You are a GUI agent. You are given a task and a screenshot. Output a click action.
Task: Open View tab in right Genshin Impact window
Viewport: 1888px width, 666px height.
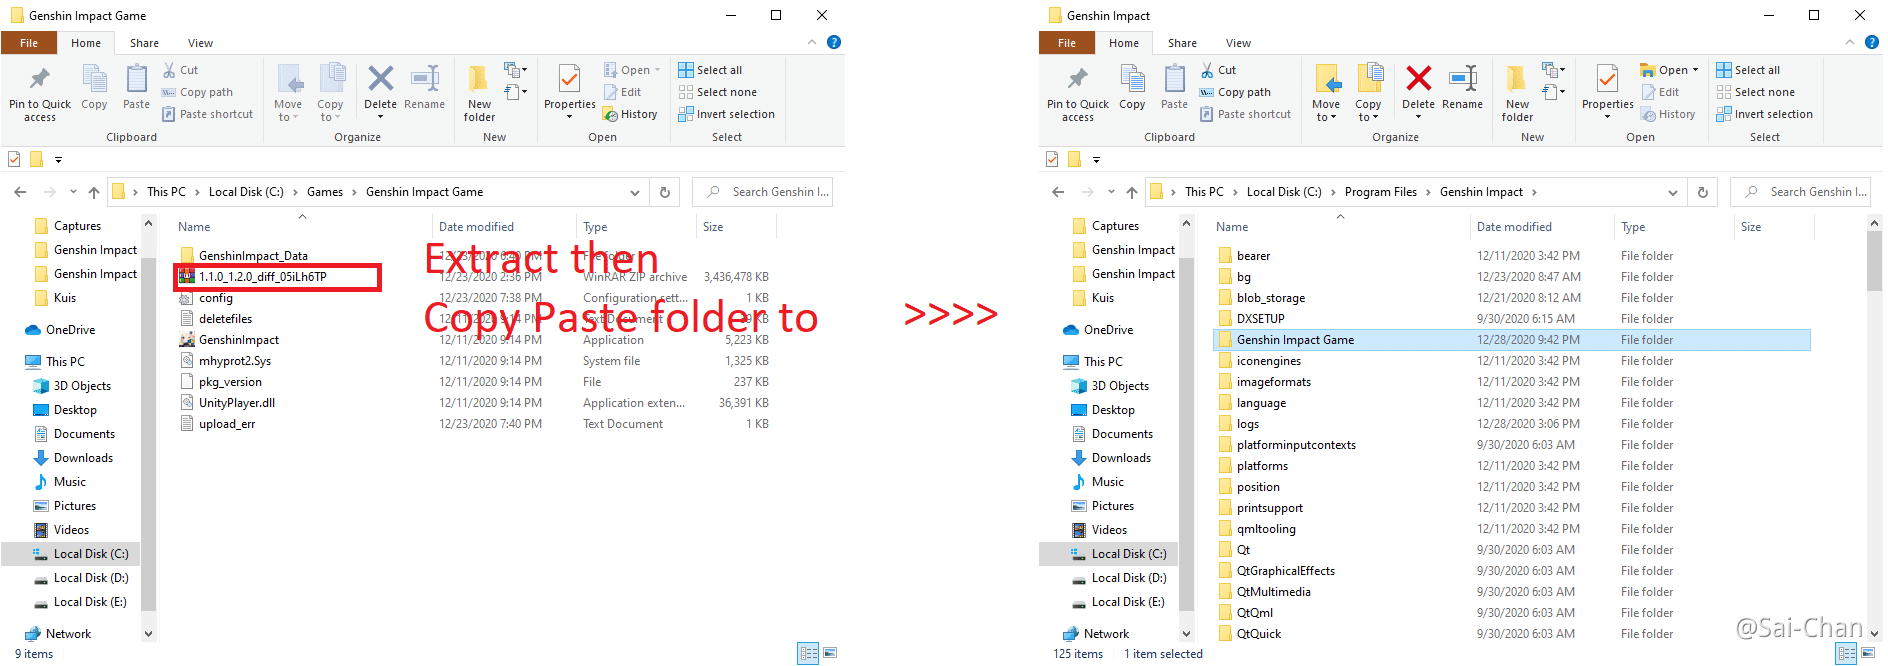point(1238,43)
